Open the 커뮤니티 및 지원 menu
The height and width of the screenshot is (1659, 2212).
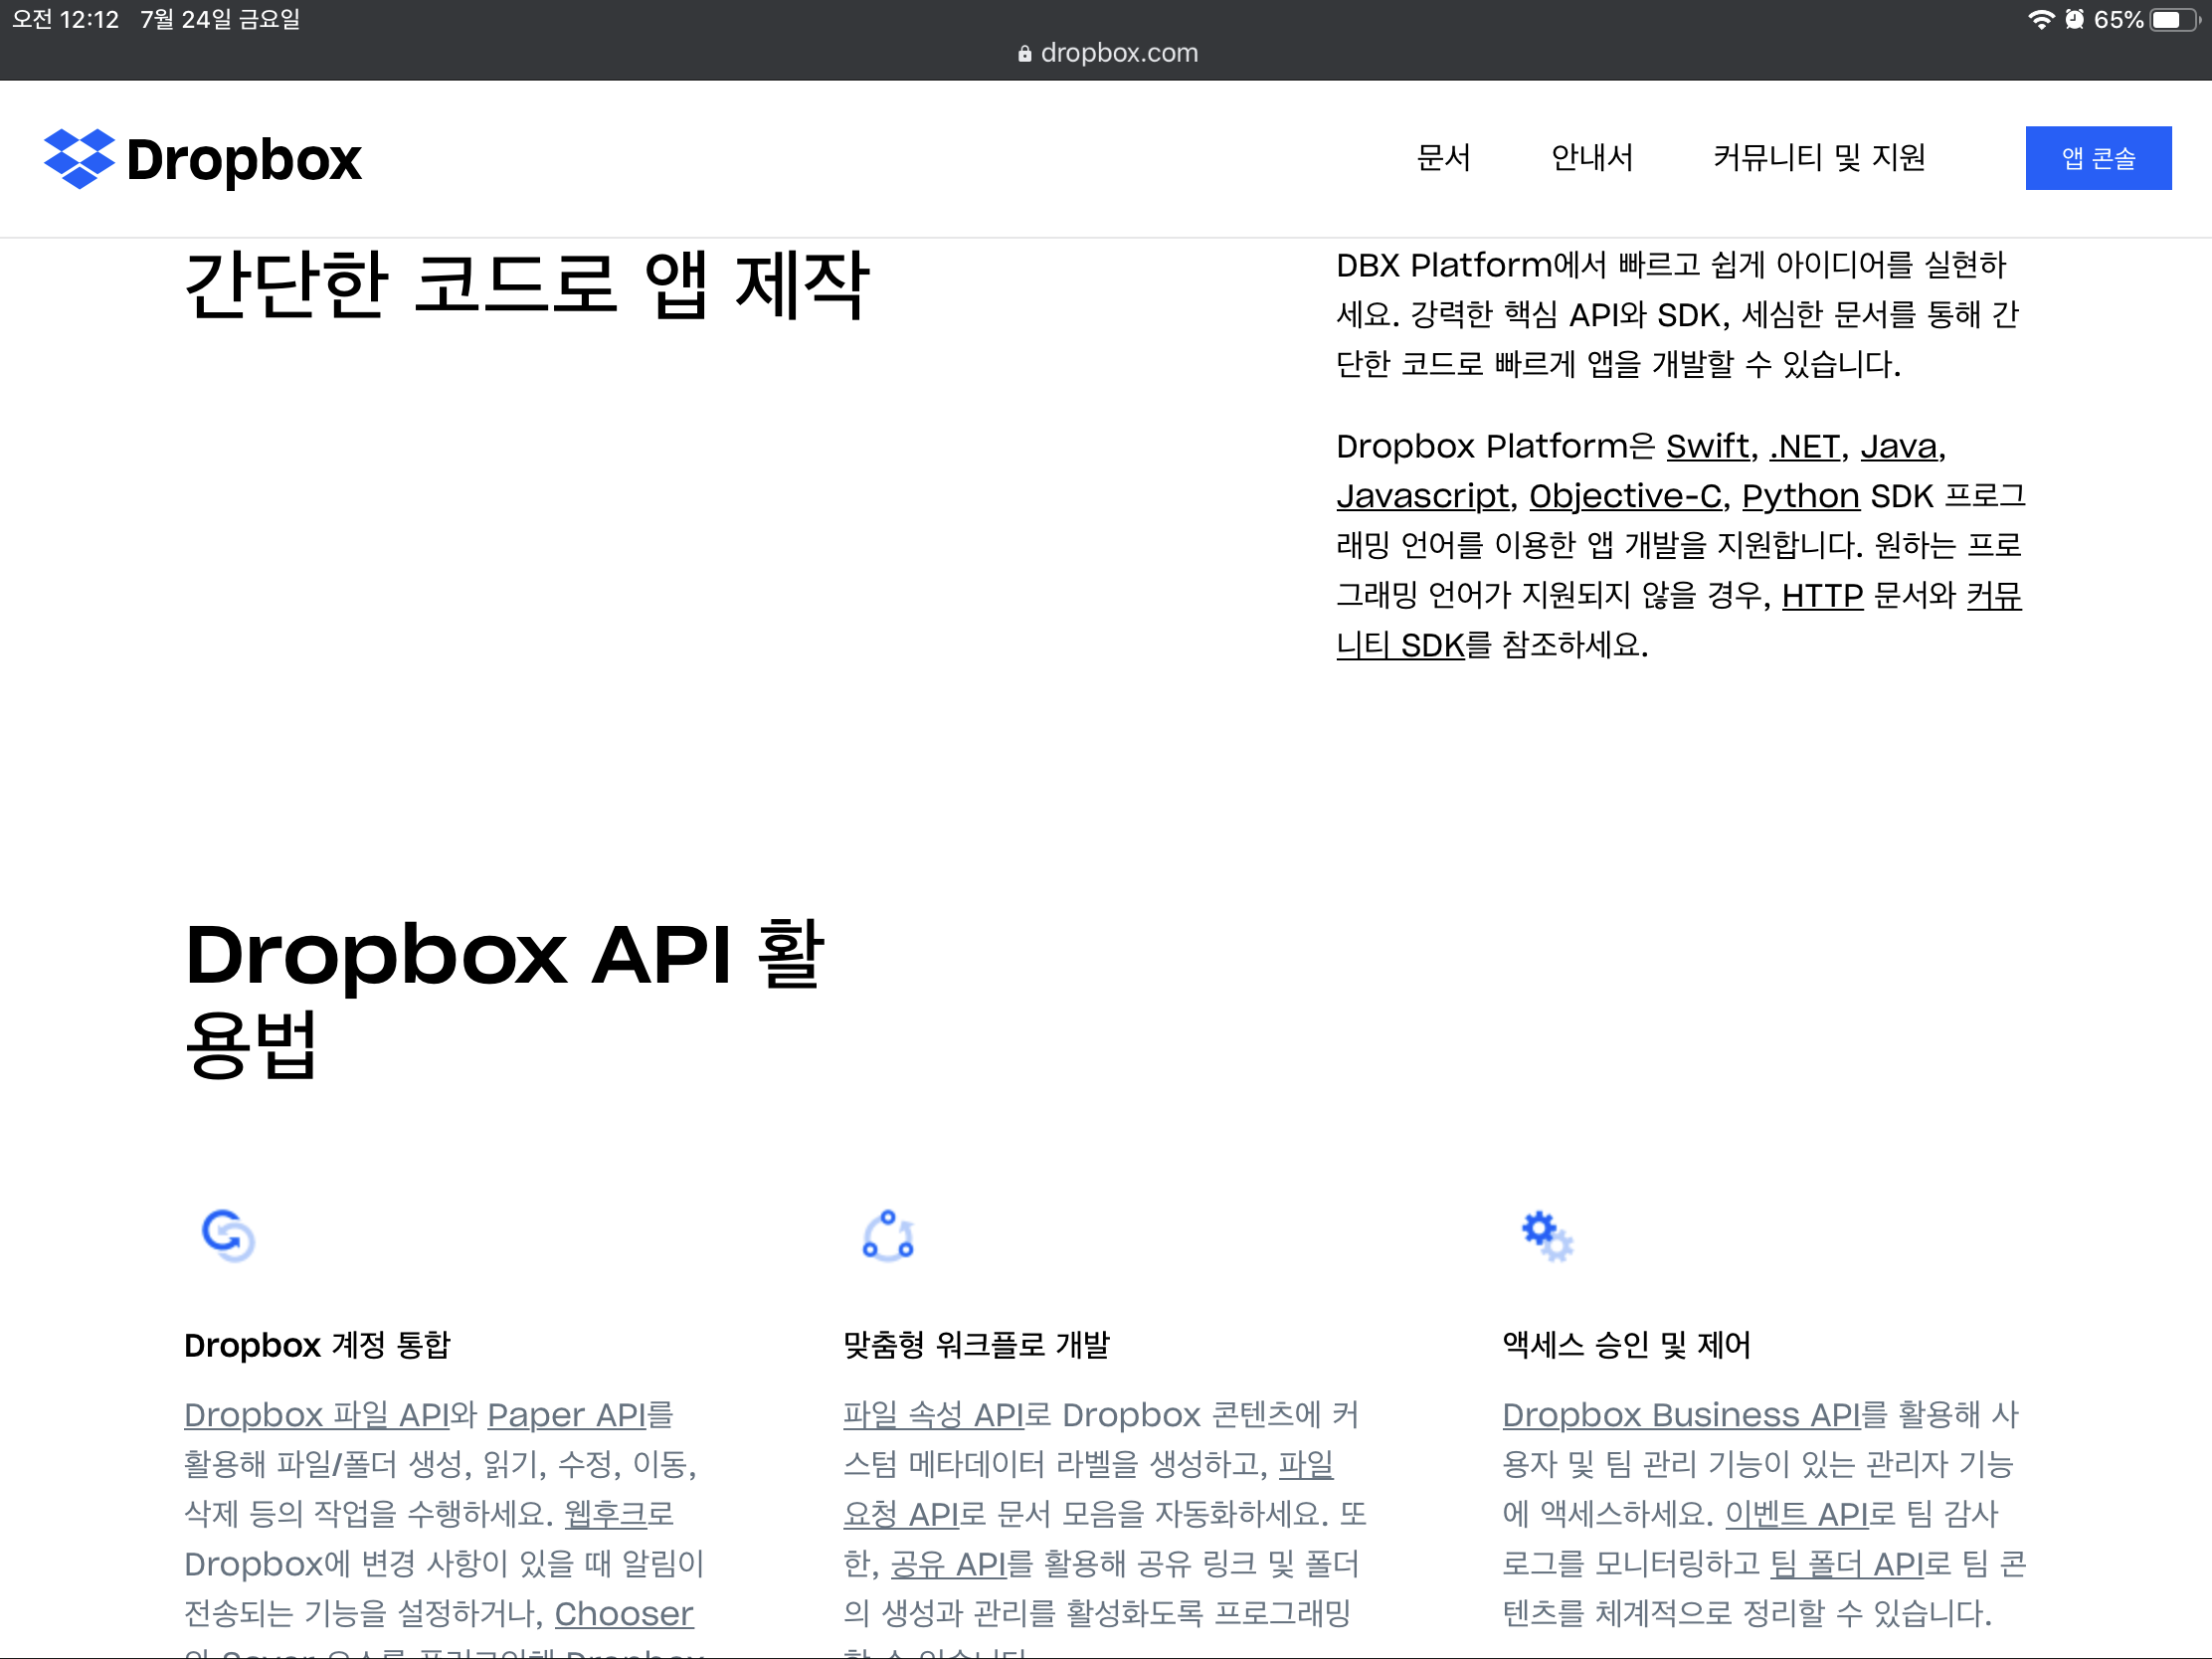(x=1819, y=157)
